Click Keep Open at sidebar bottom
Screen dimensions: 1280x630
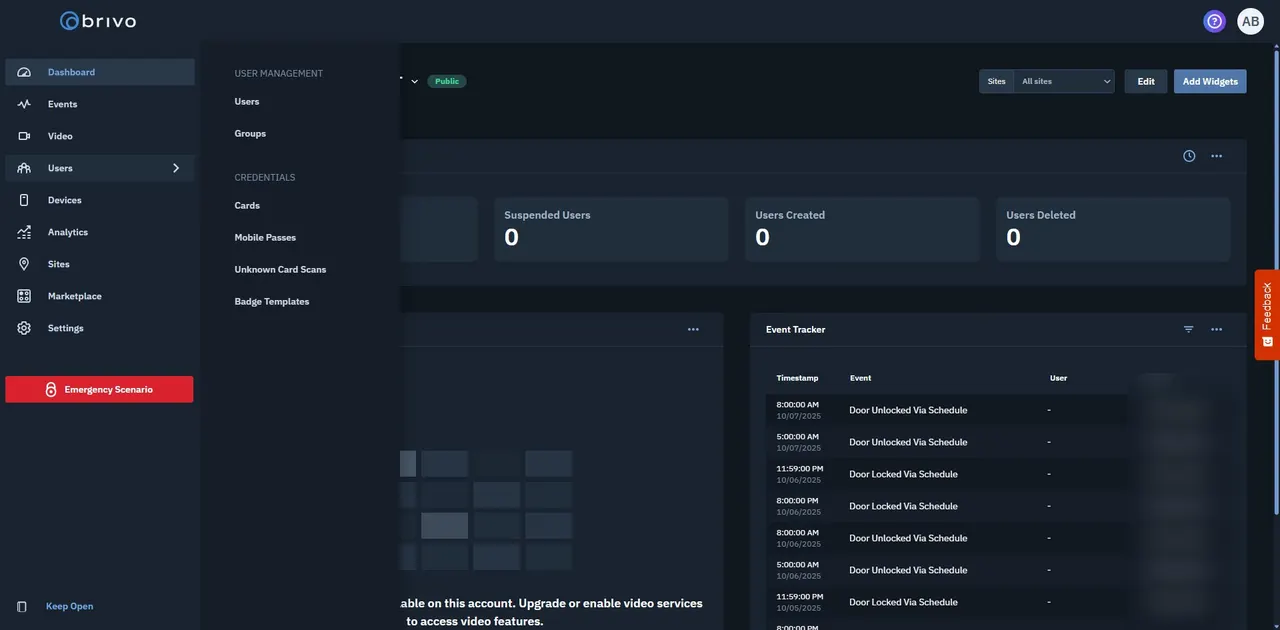point(69,607)
